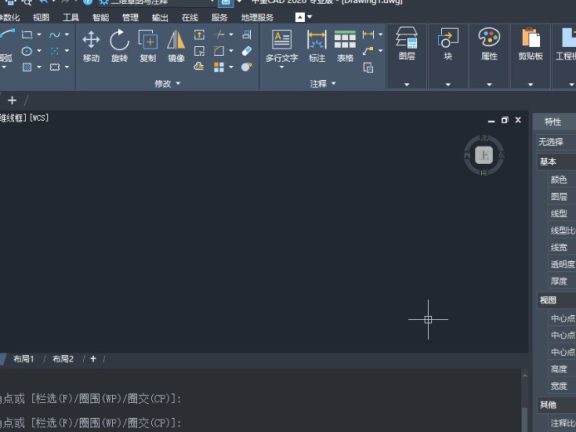
Task: Switch to the 布局2 layout tab
Action: (x=63, y=359)
